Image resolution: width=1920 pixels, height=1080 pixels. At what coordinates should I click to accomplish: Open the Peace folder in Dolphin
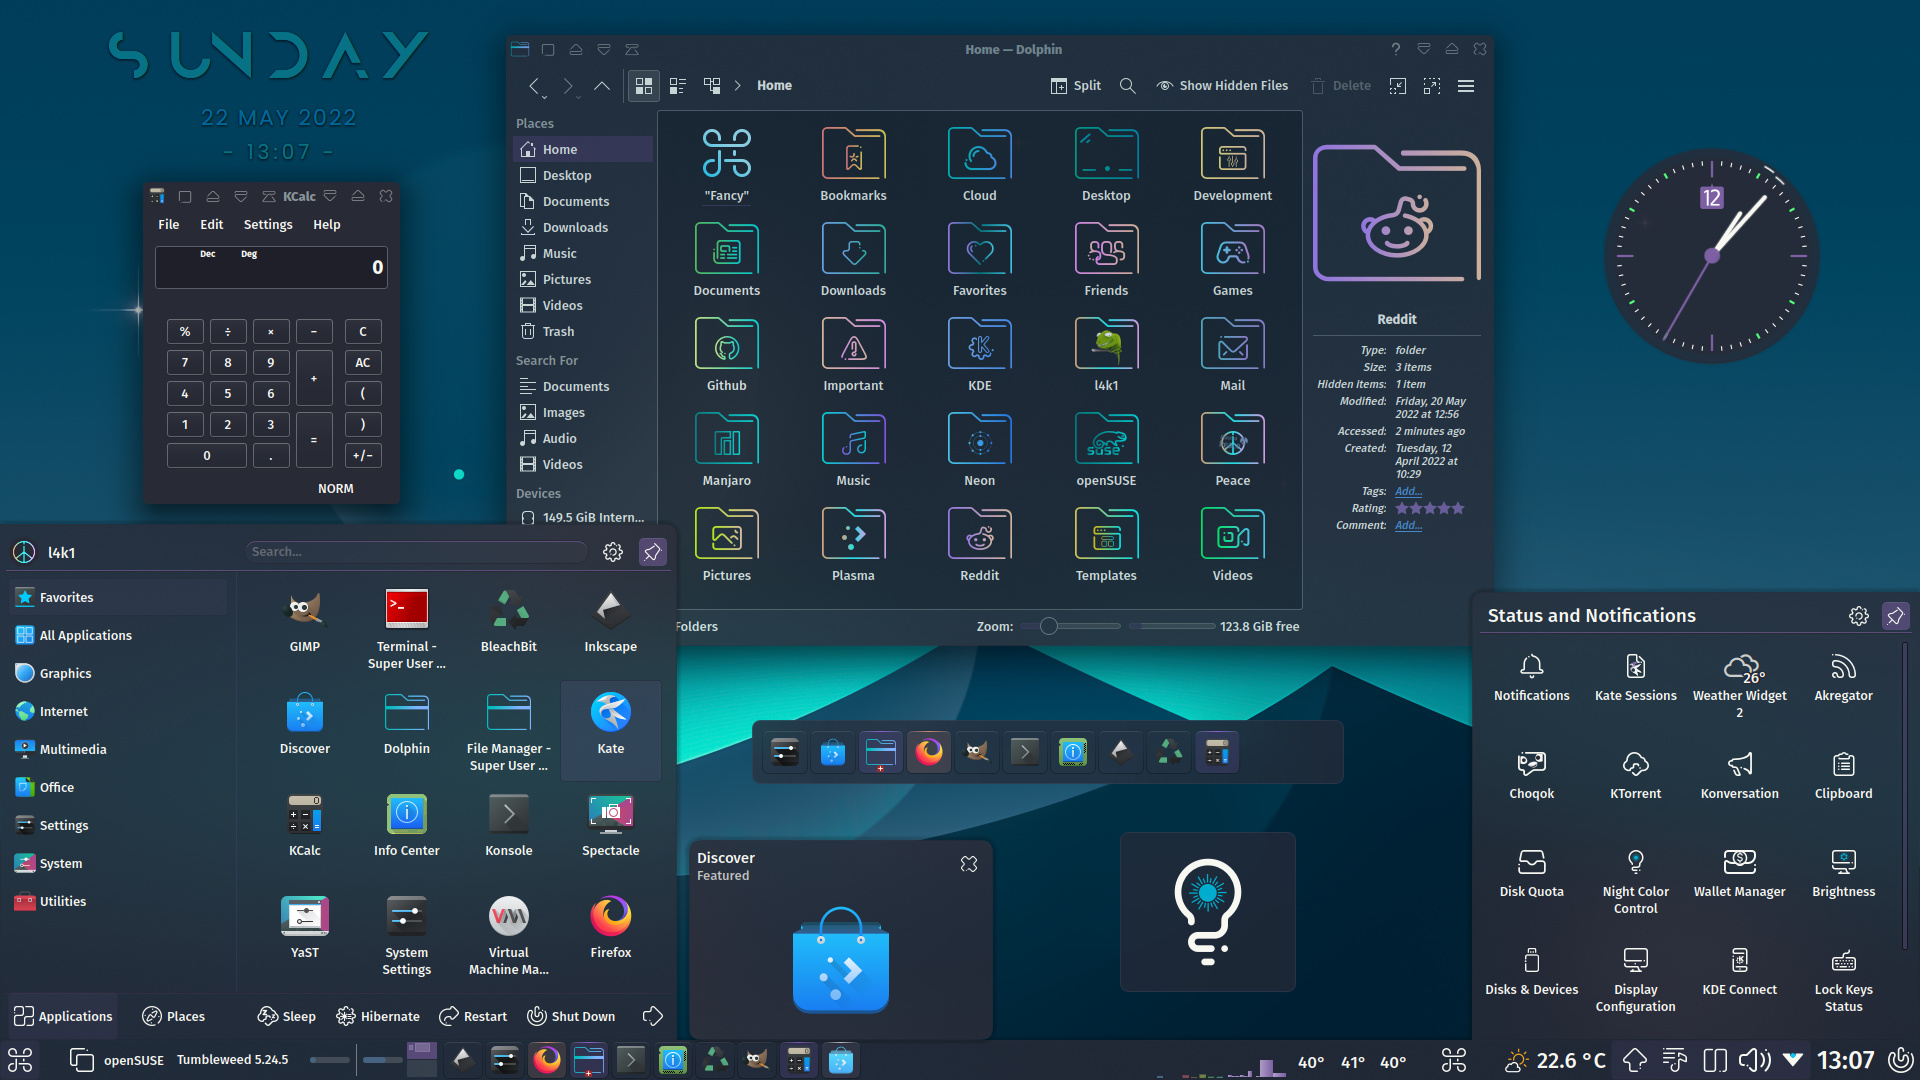[x=1232, y=450]
